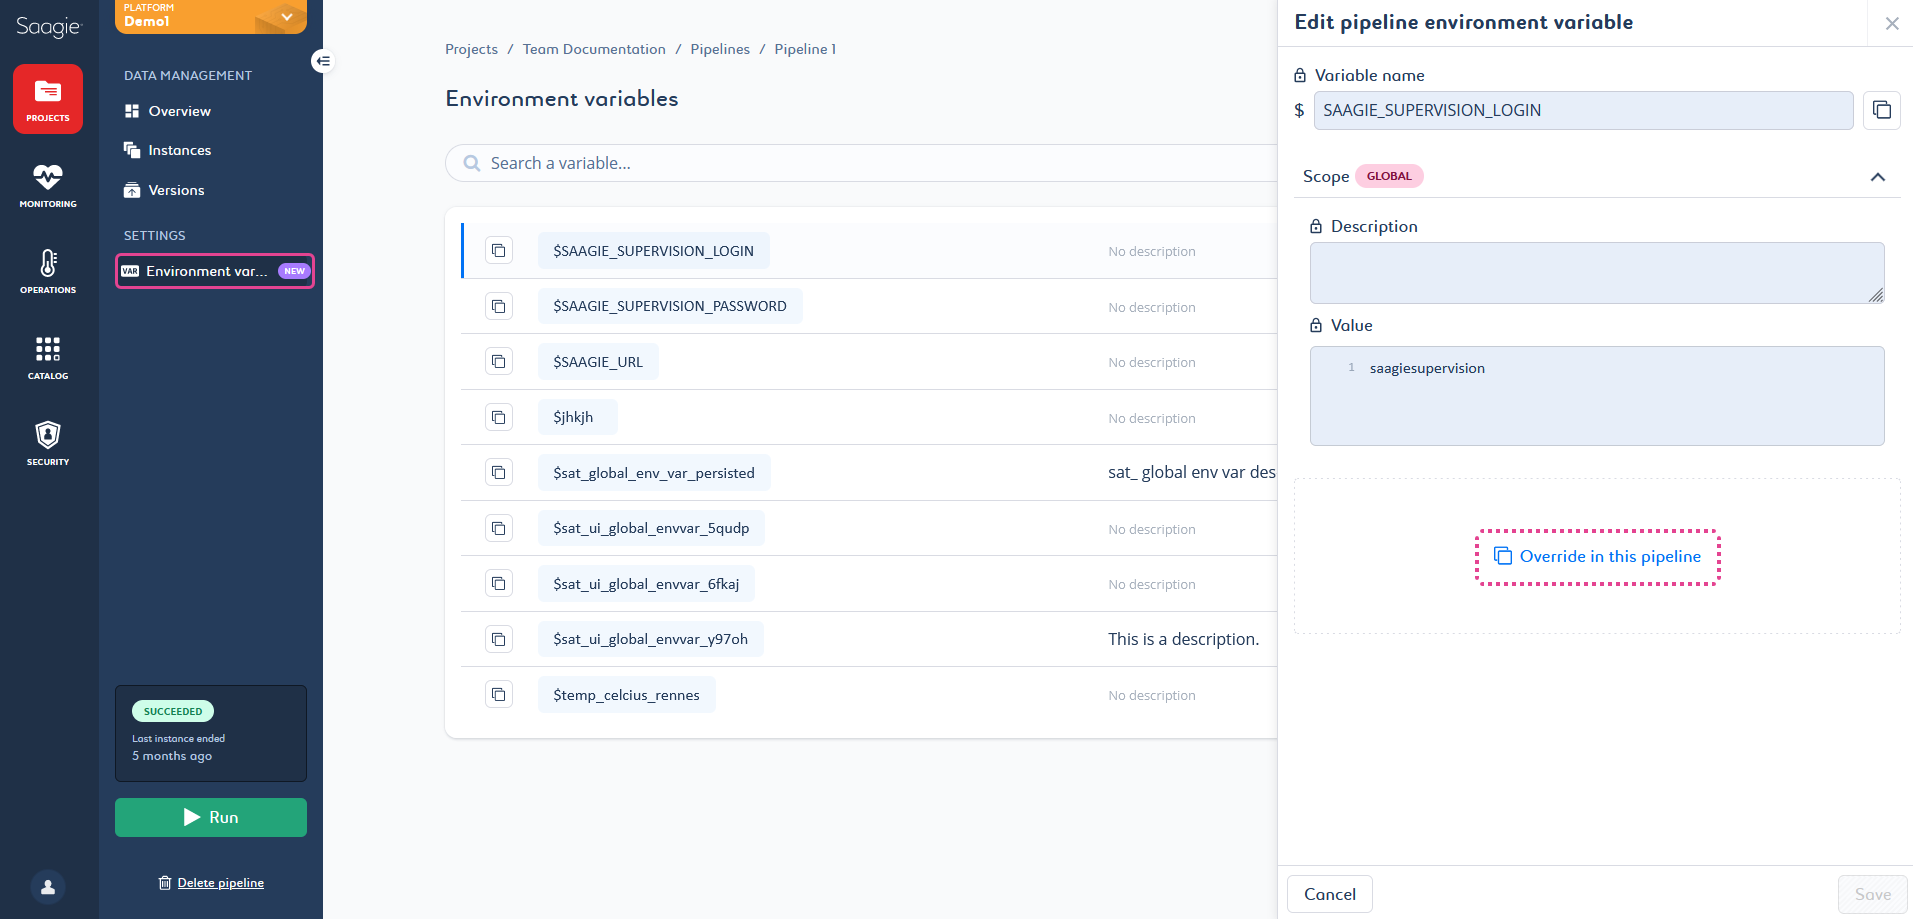Click the search magnifier icon

[472, 163]
